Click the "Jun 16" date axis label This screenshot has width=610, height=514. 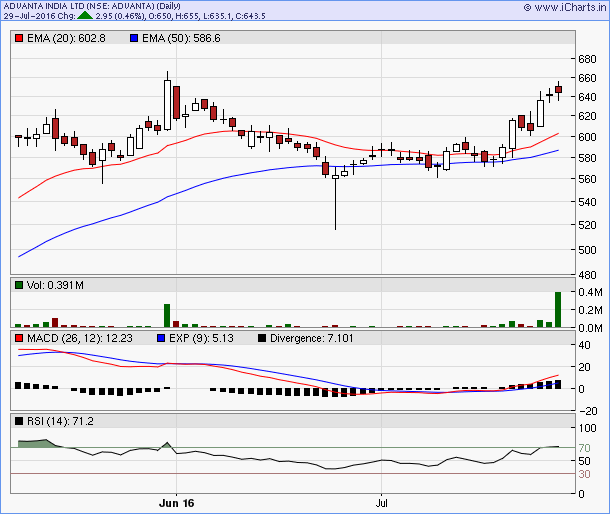click(176, 503)
